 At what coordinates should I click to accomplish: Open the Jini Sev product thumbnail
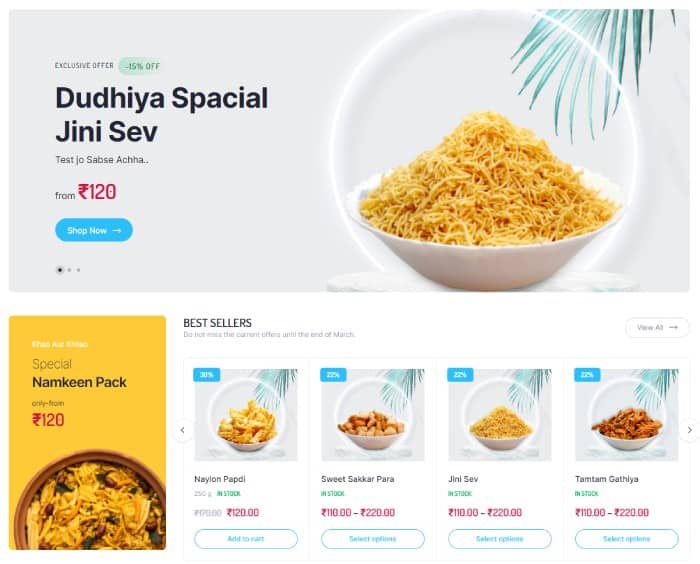500,415
